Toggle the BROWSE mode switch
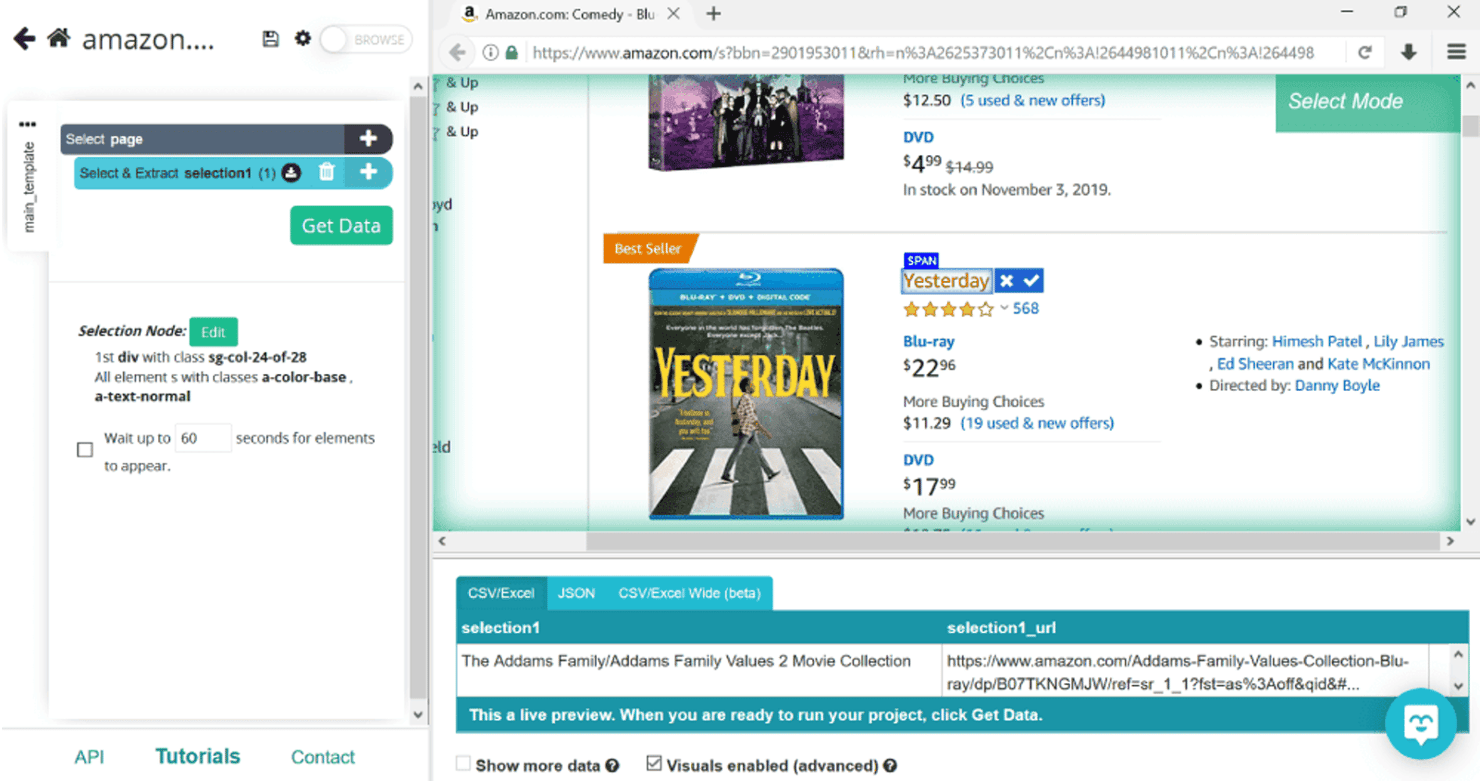1480x781 pixels. coord(366,40)
